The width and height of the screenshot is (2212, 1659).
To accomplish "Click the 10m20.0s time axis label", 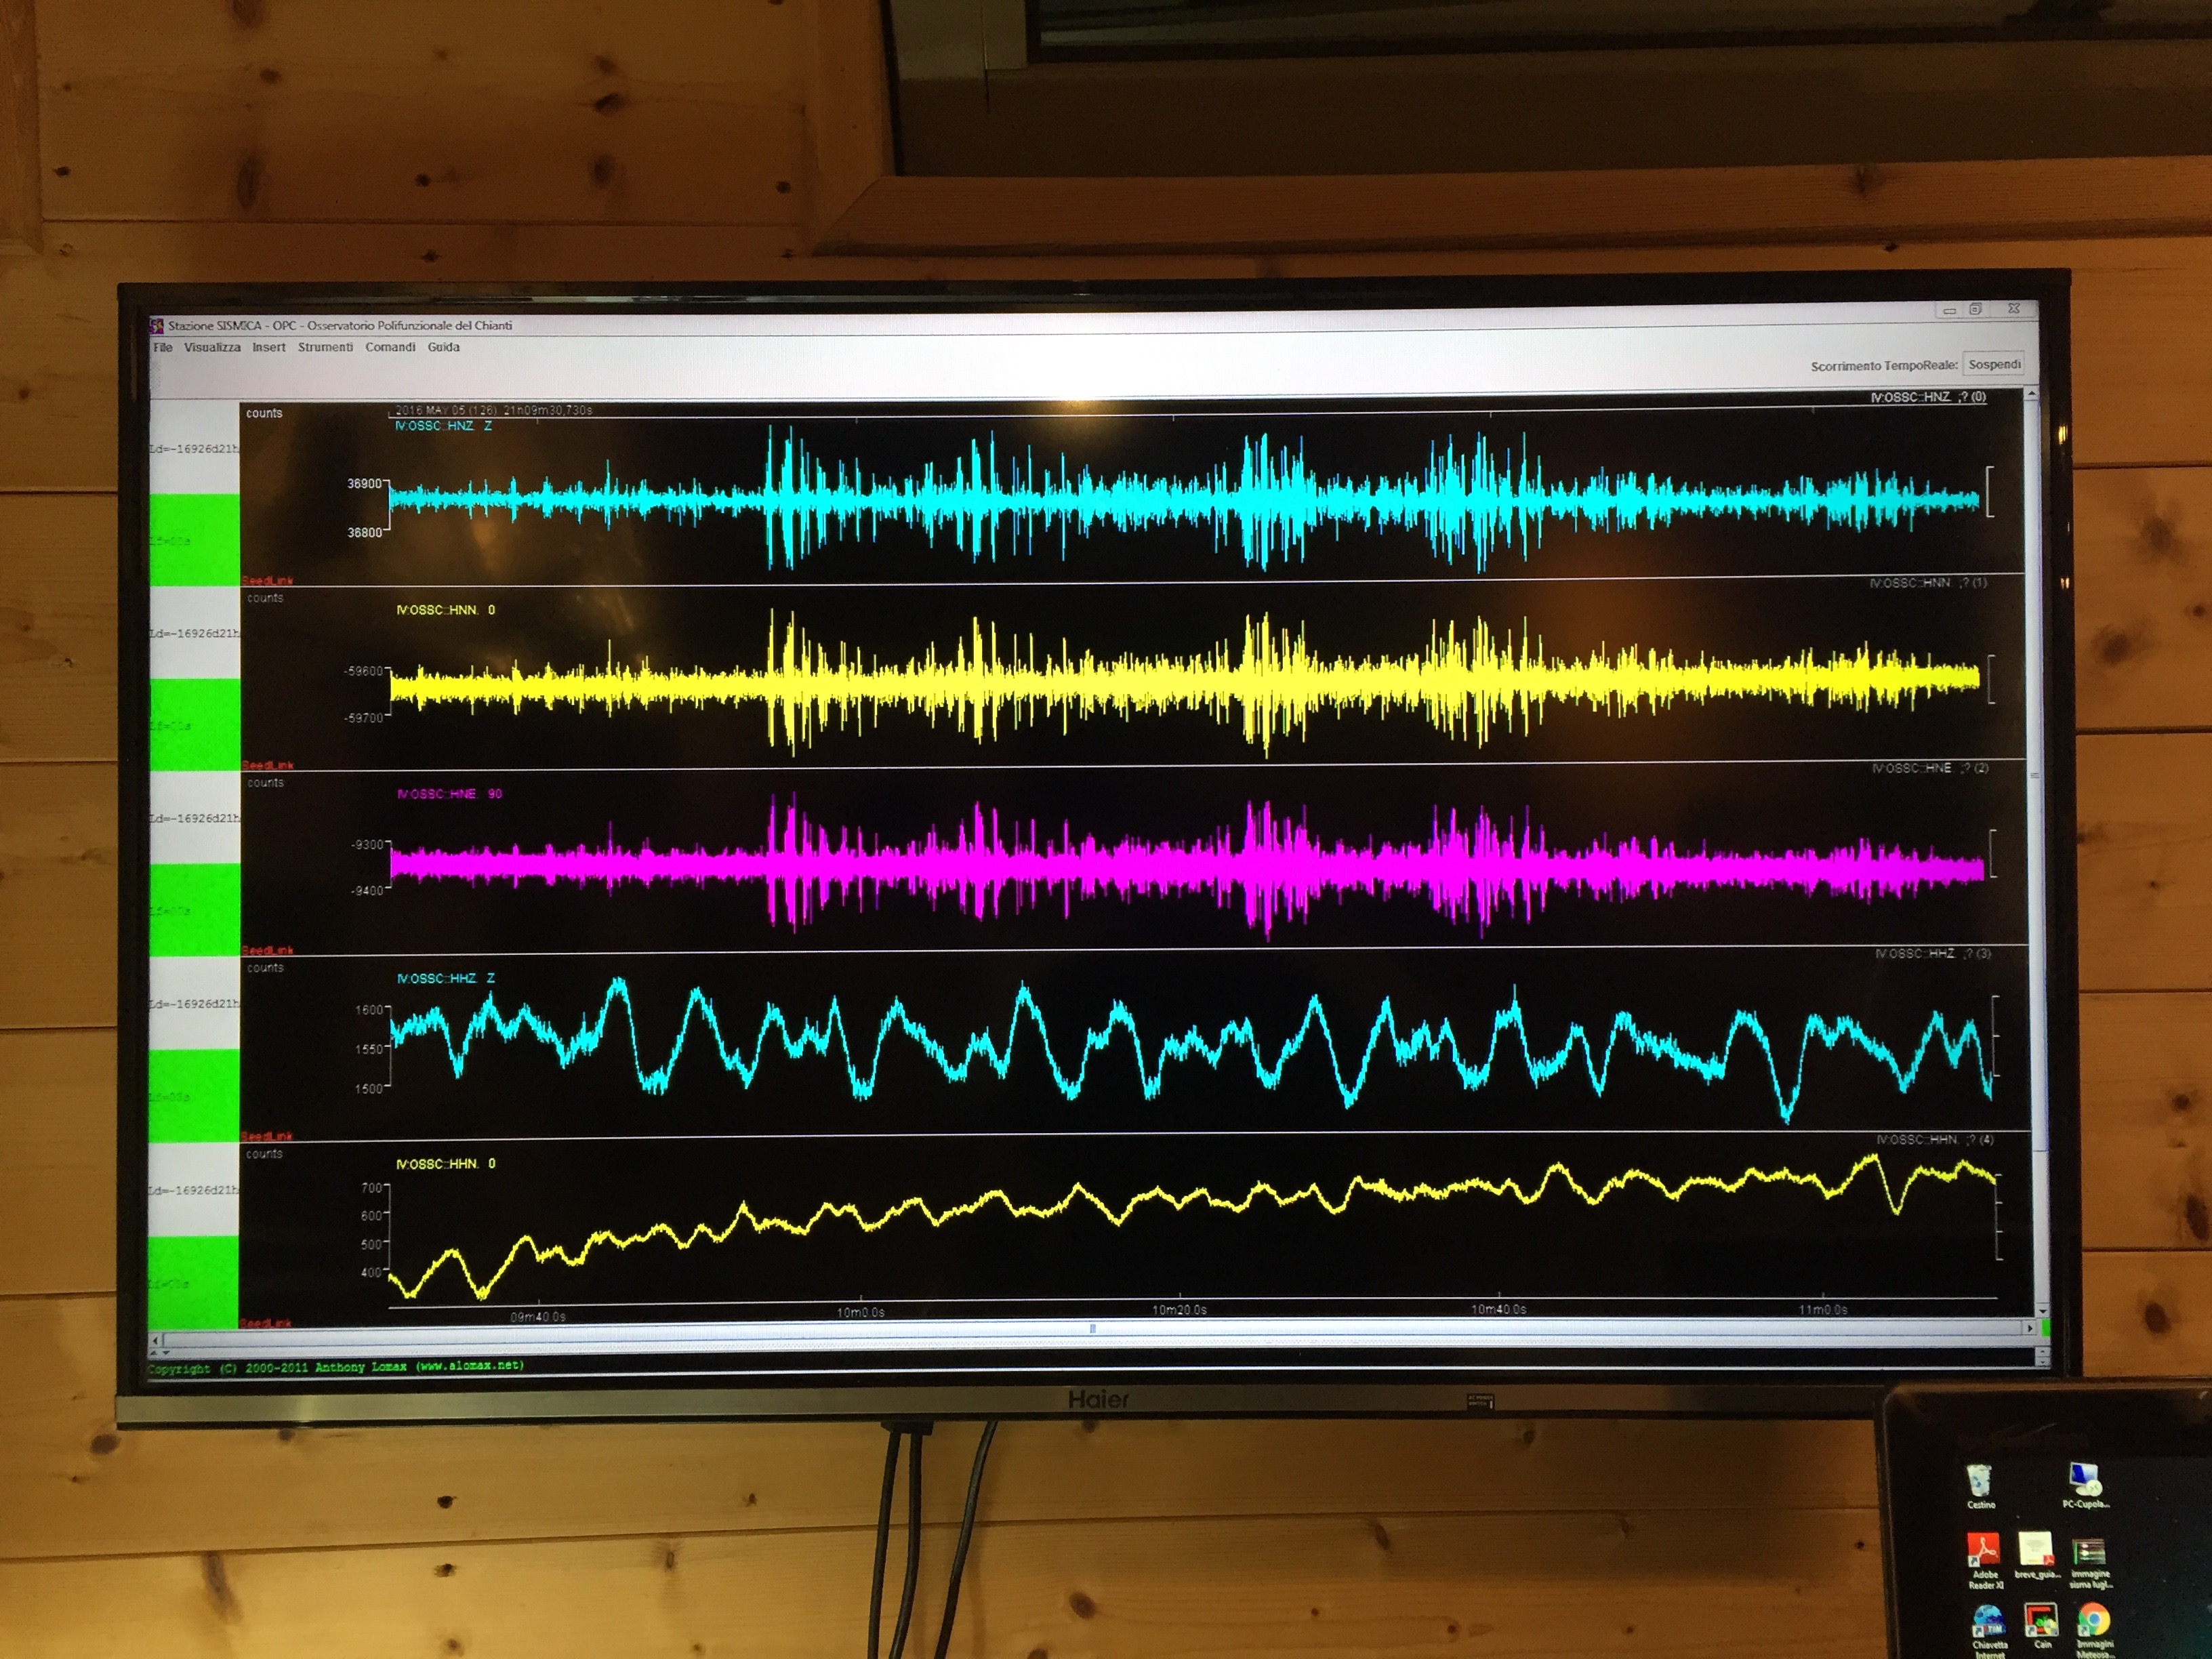I will (1179, 1309).
